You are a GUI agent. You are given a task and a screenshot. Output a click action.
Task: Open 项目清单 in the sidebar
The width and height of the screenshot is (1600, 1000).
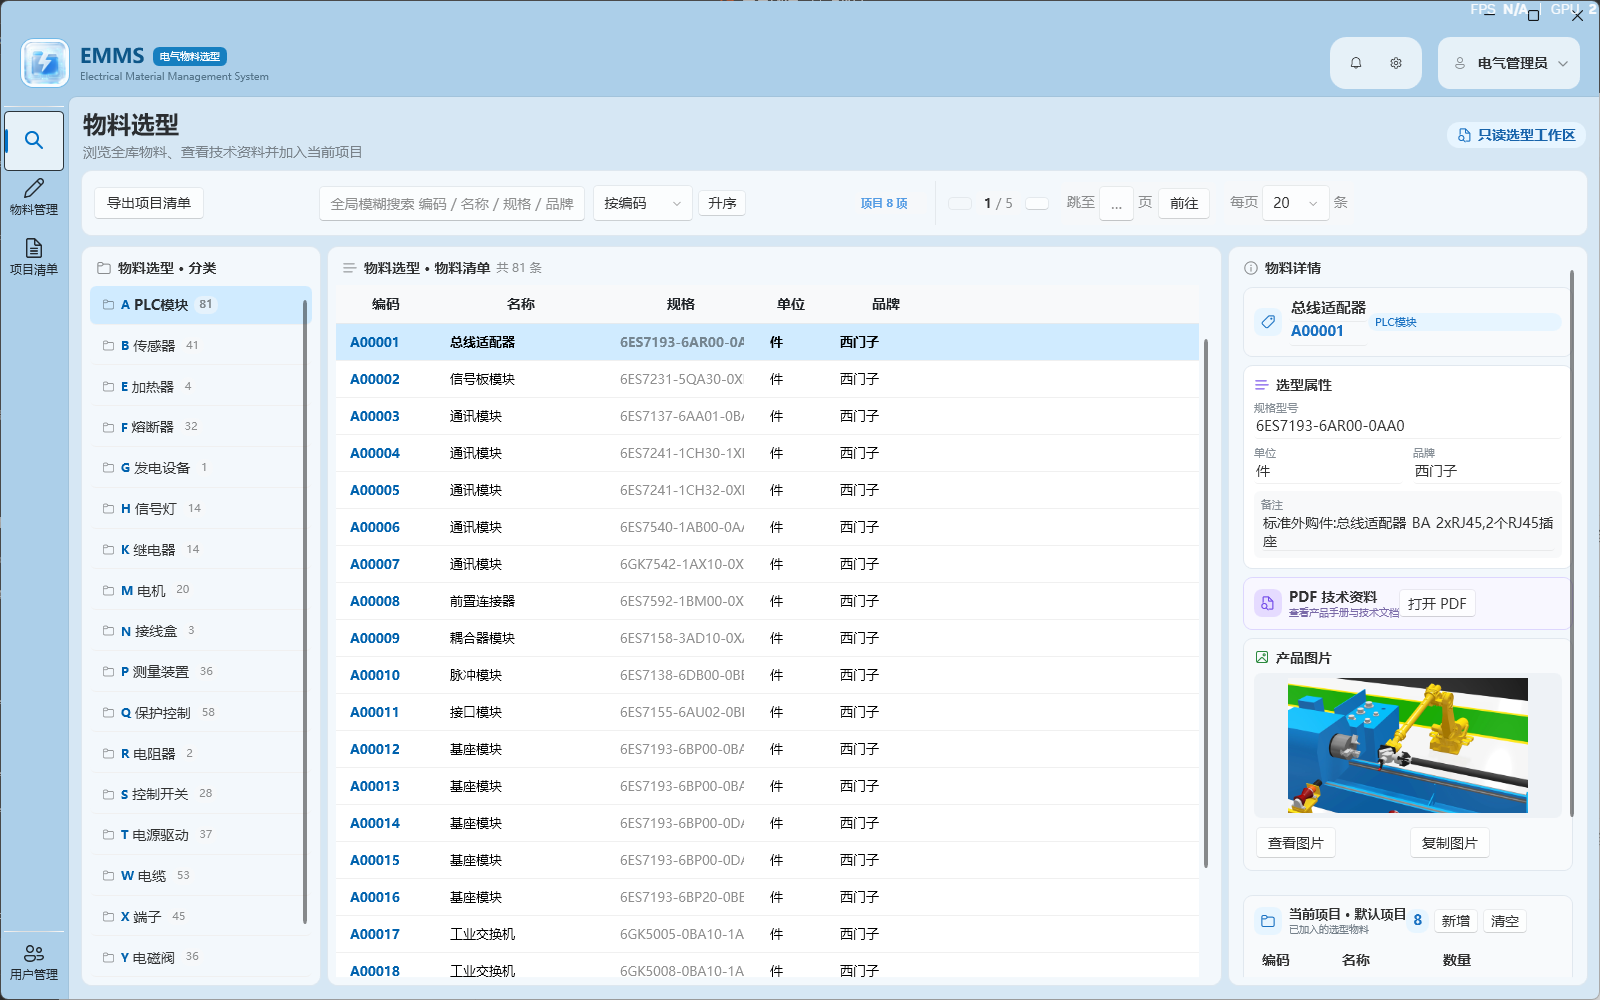pyautogui.click(x=34, y=257)
